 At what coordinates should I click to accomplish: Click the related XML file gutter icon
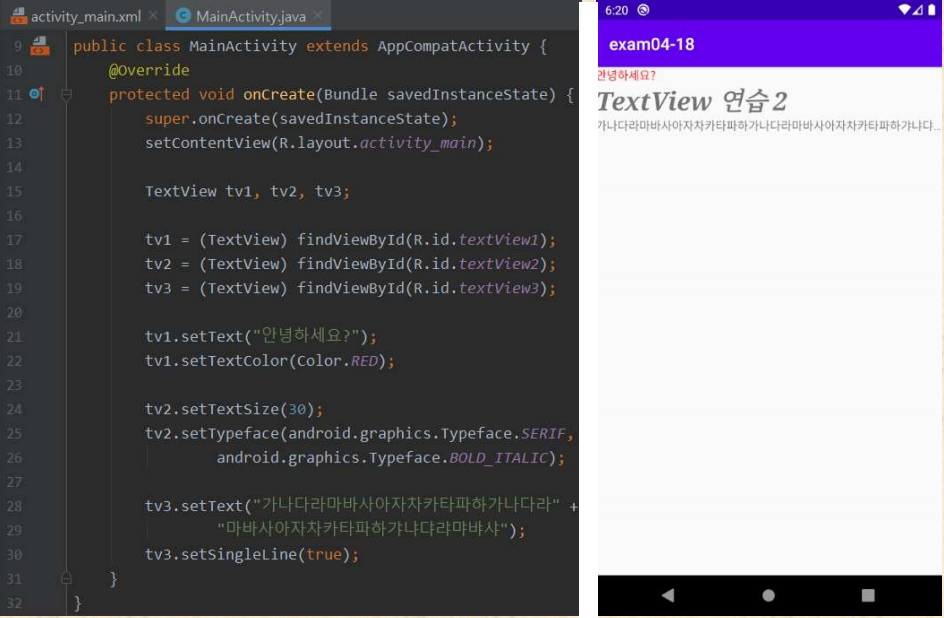40,46
